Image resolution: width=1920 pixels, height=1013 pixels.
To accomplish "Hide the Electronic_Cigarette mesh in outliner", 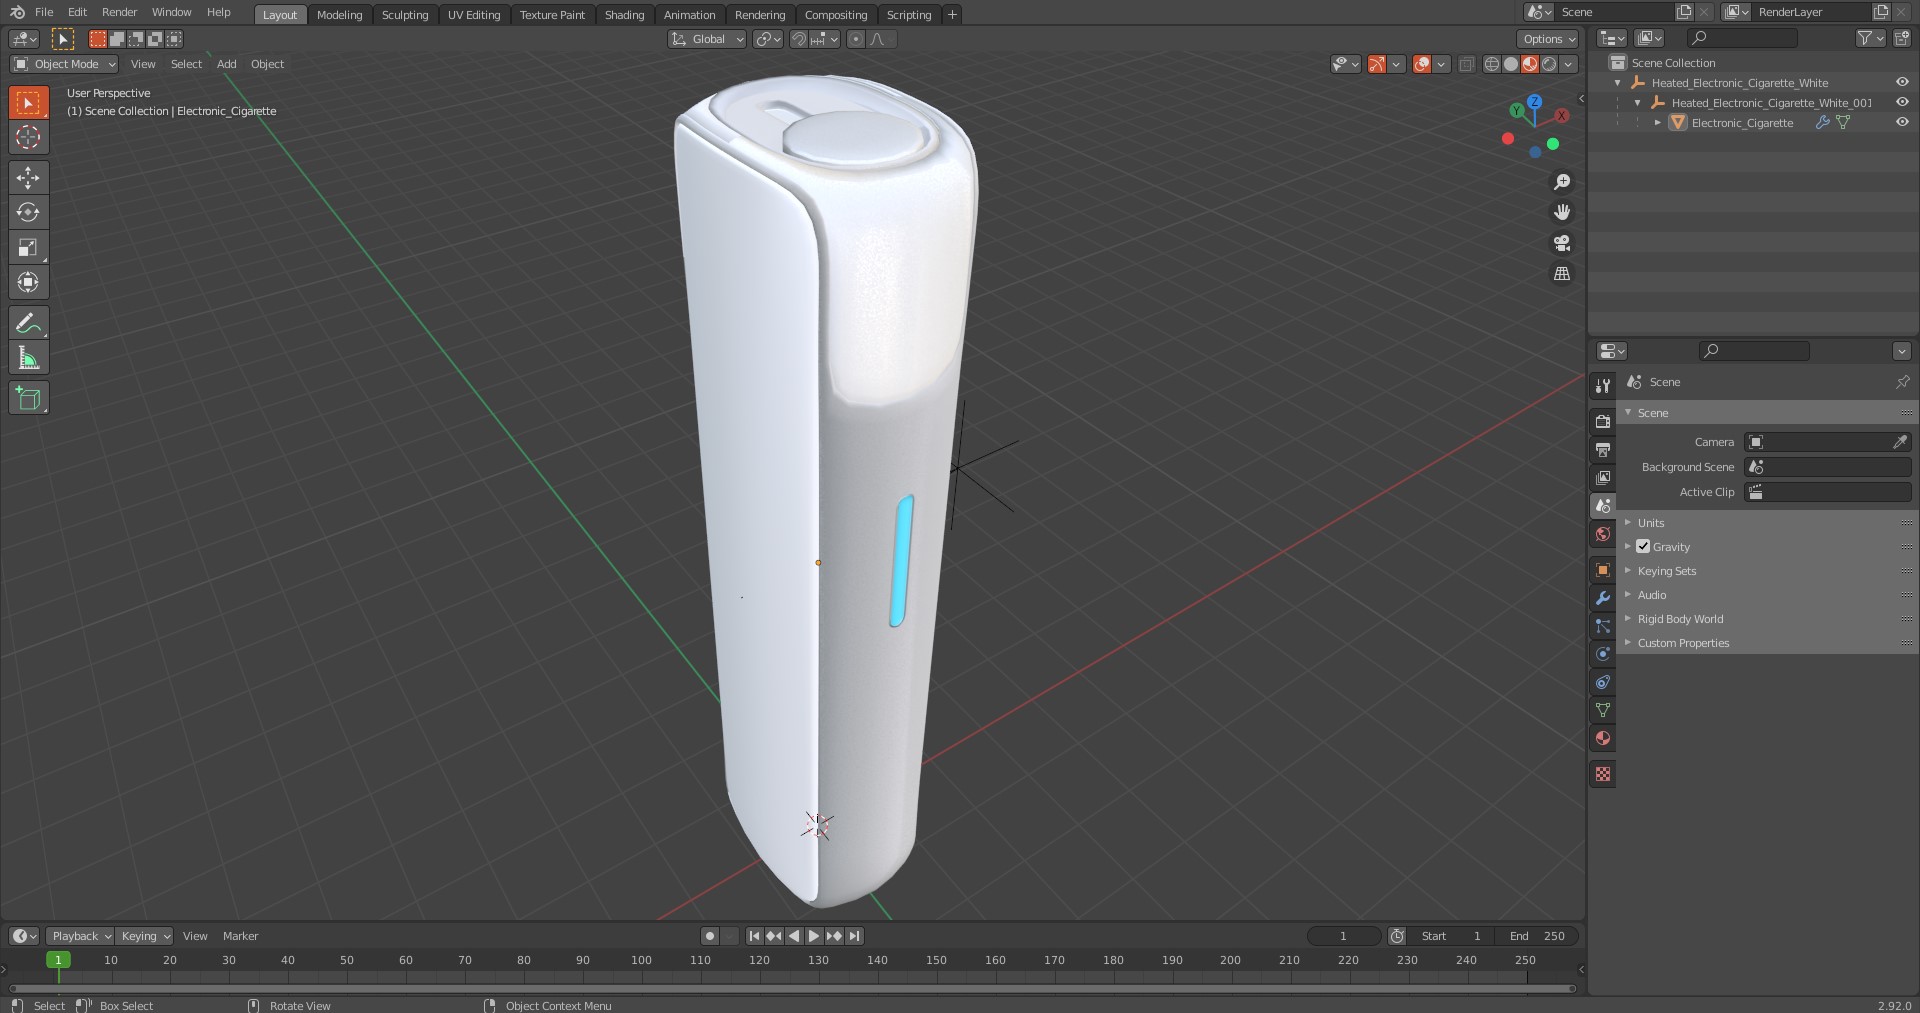I will coord(1902,122).
